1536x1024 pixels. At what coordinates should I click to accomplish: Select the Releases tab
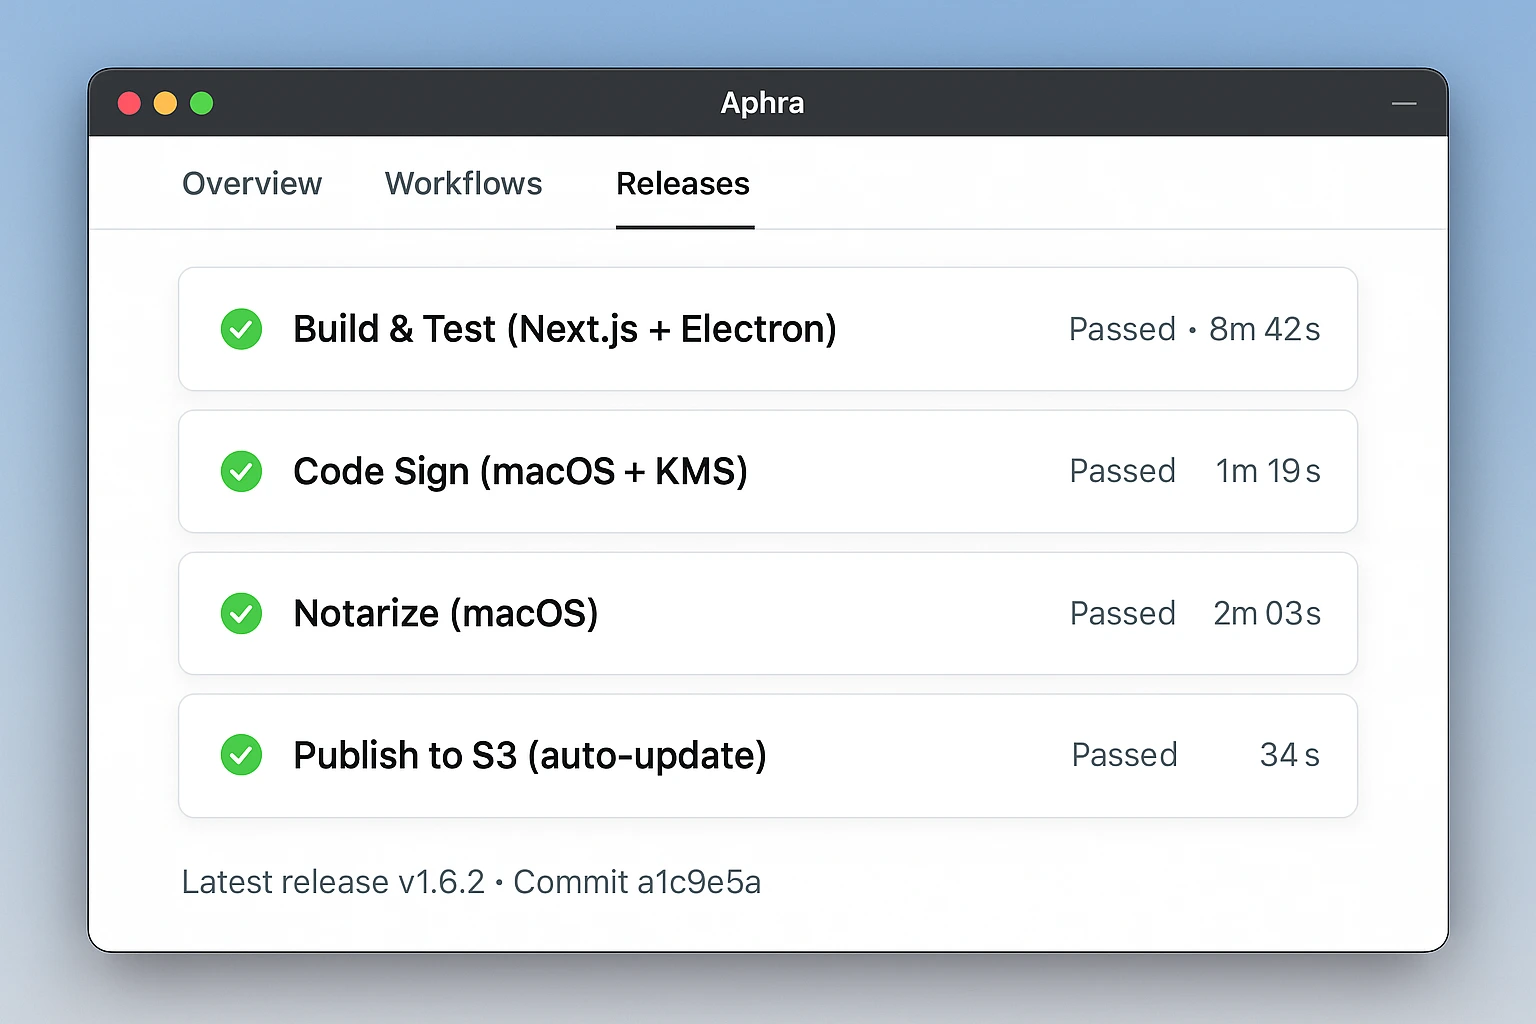683,184
